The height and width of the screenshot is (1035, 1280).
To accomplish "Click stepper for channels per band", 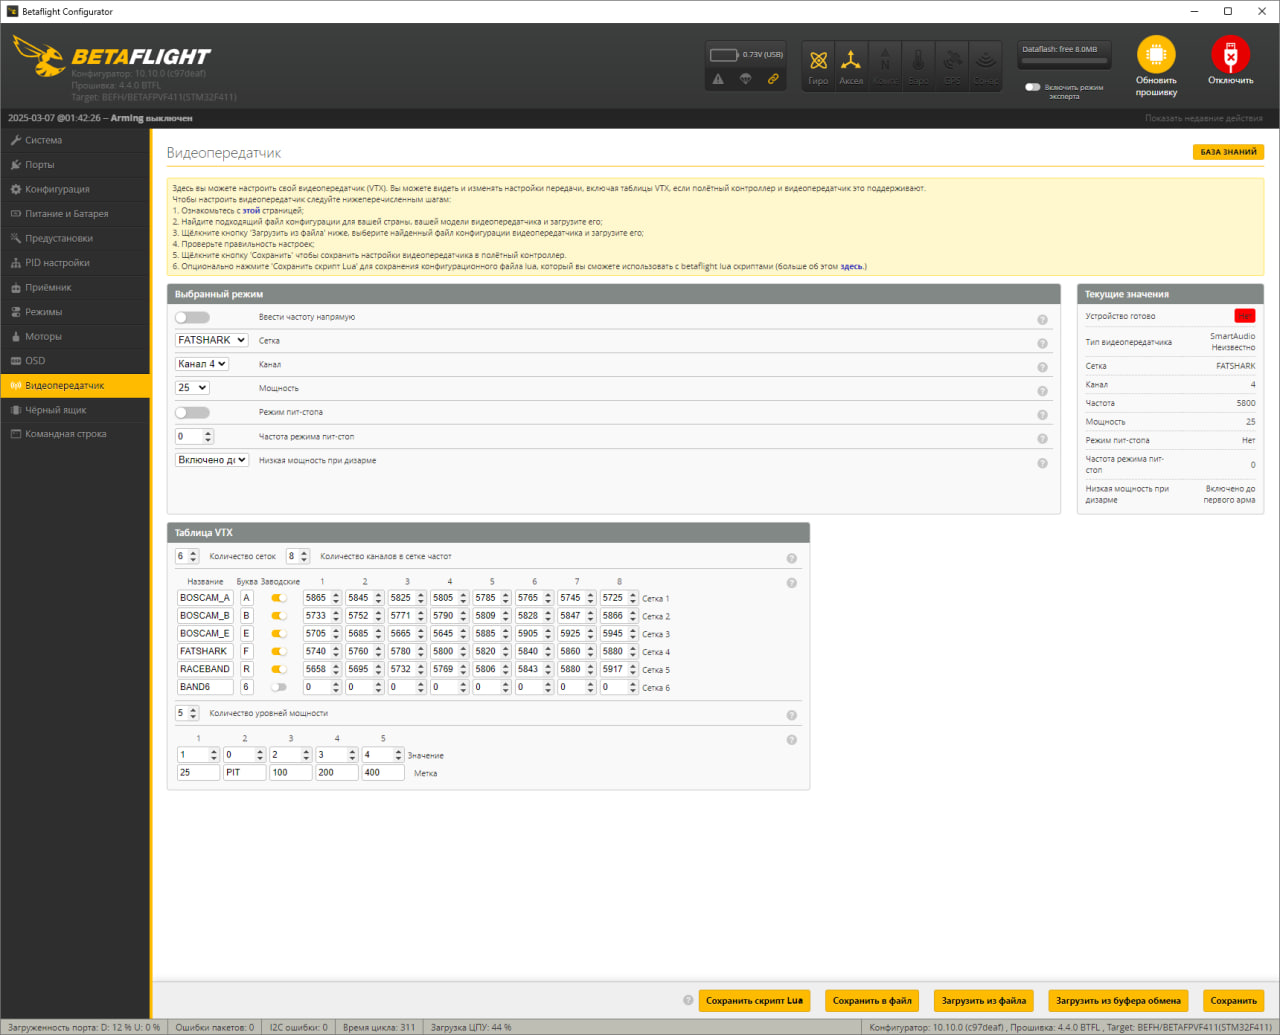I will [304, 557].
